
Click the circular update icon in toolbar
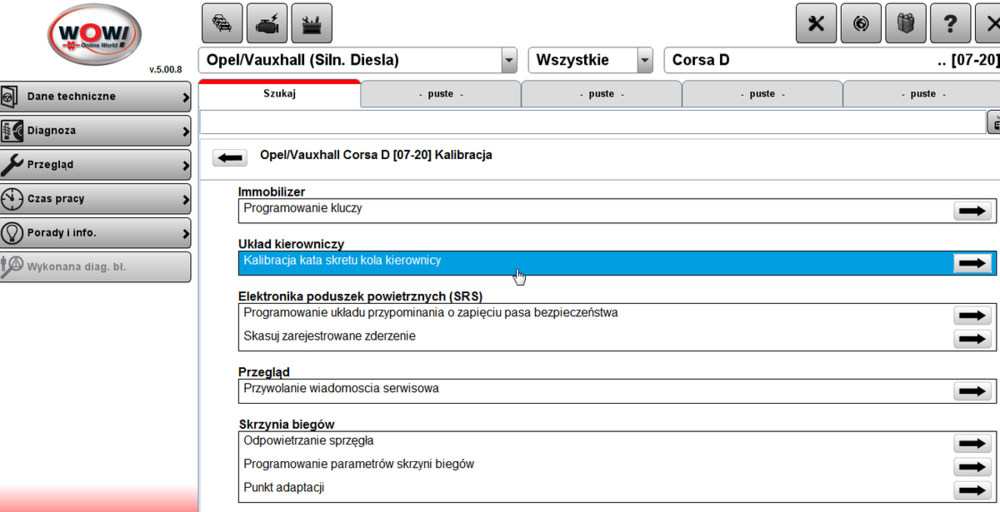tap(861, 23)
